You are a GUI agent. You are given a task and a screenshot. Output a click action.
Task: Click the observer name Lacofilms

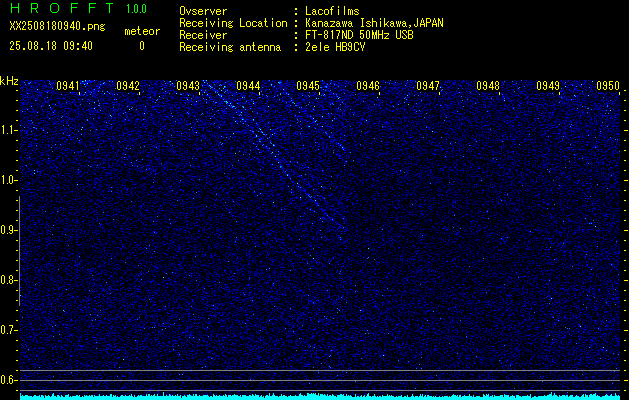332,11
